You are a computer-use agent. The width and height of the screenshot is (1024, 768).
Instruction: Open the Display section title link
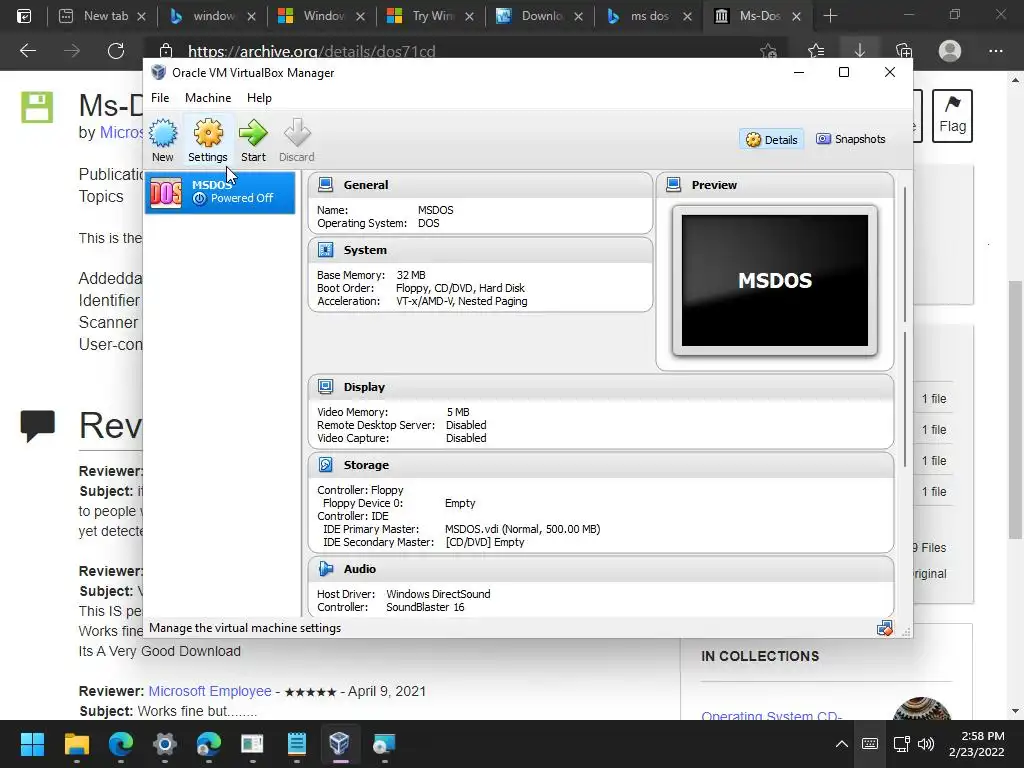364,387
